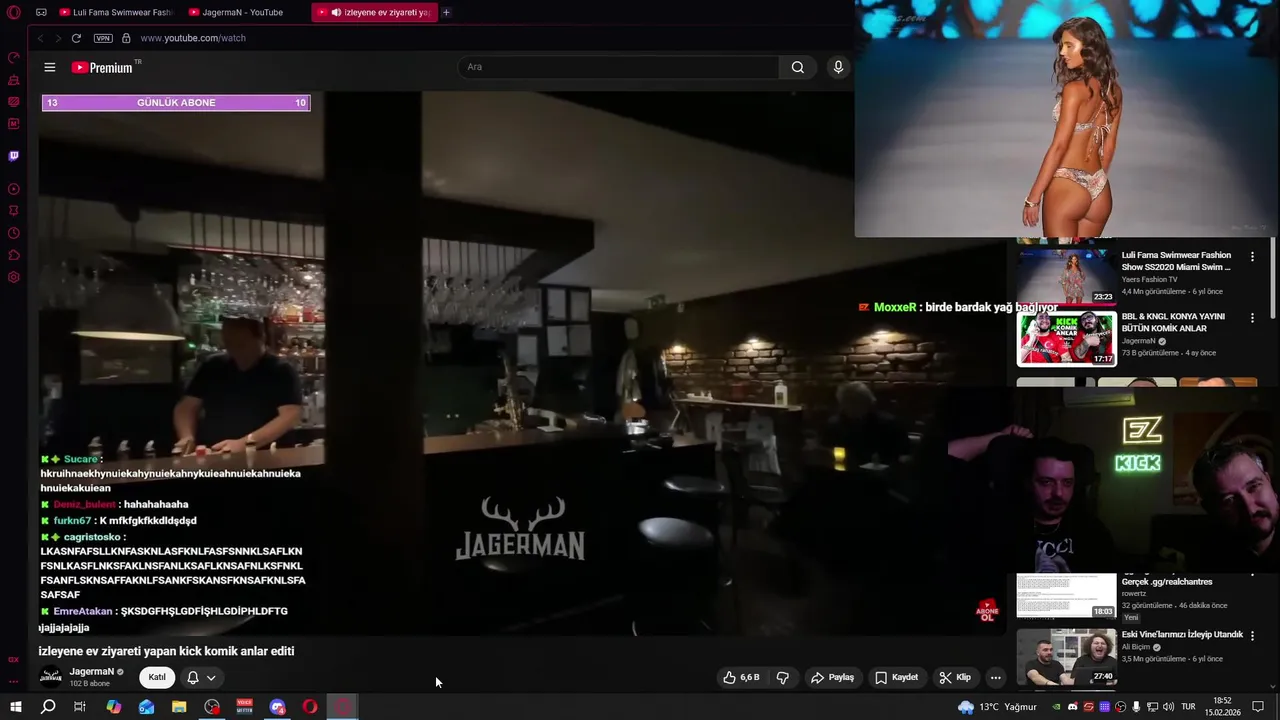Open the Gerçek .gg/realchantres video title
This screenshot has height=720, width=1280.
point(1167,581)
